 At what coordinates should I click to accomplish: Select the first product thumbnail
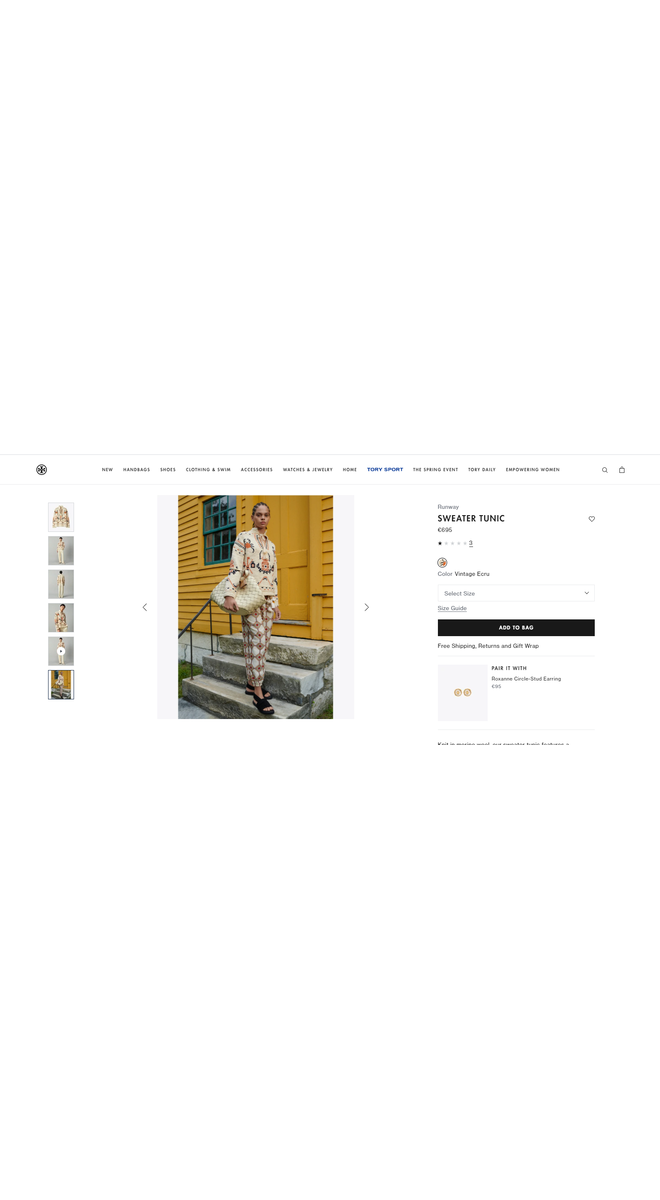coord(61,517)
